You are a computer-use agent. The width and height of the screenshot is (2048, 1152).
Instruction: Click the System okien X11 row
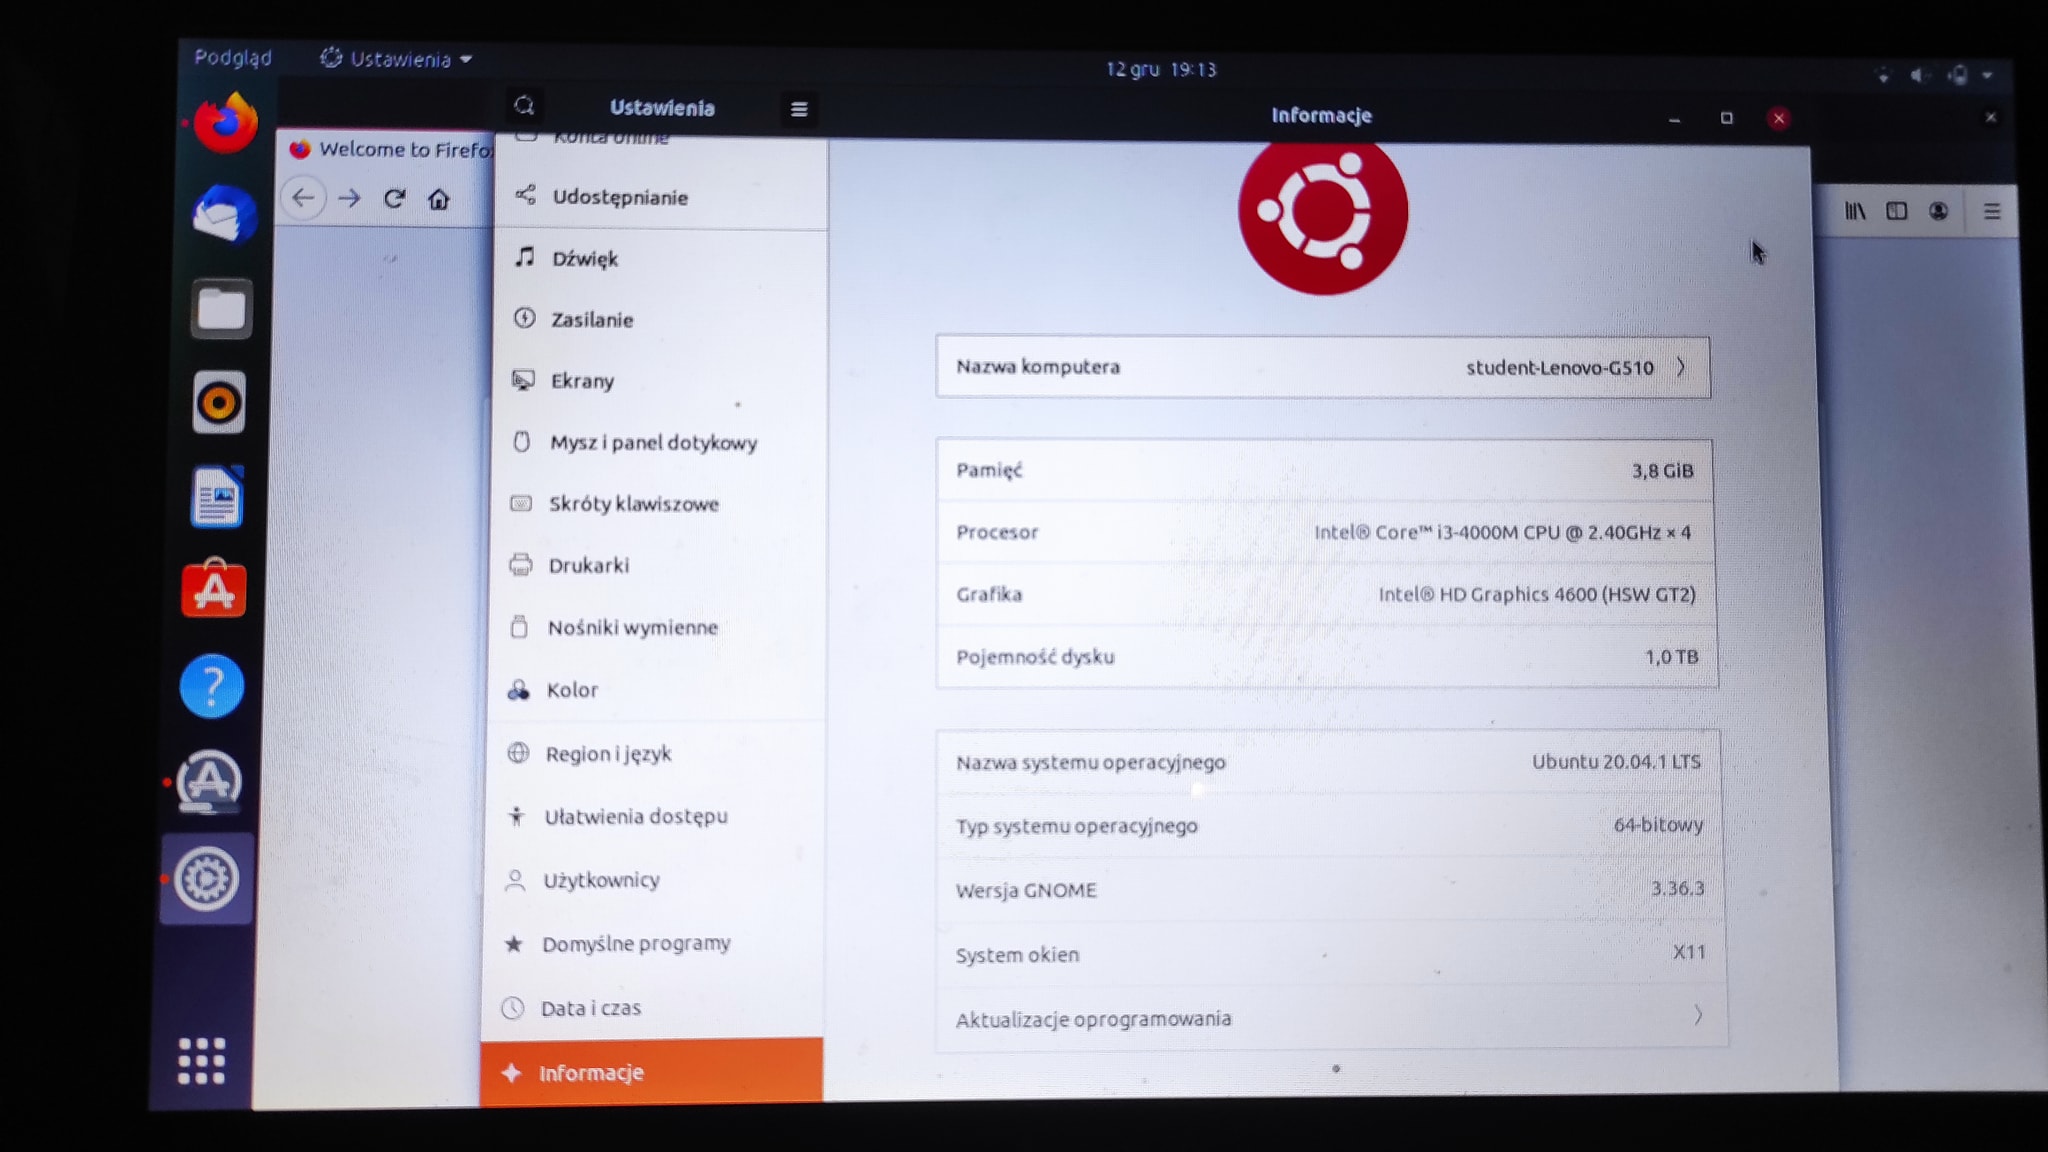click(x=1331, y=953)
